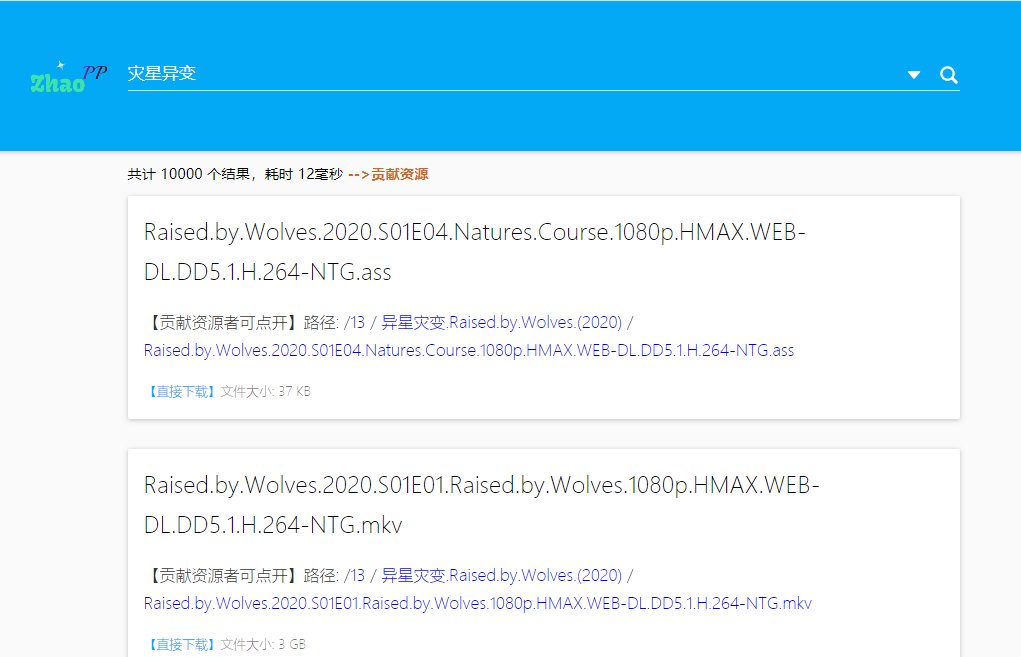Click the full S01E04 NTG.ass path link
The width and height of the screenshot is (1021, 657).
(x=468, y=350)
